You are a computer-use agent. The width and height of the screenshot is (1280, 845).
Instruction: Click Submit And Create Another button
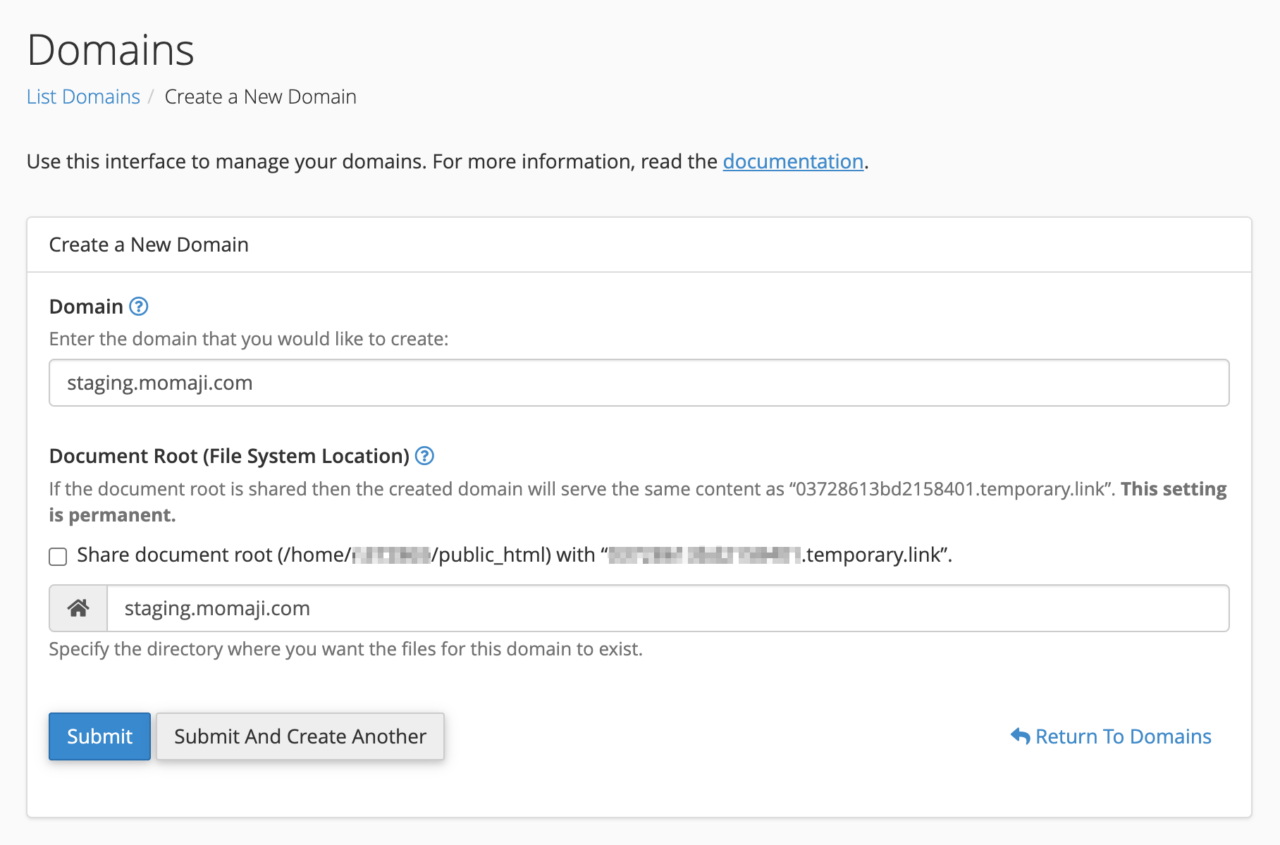coord(300,737)
